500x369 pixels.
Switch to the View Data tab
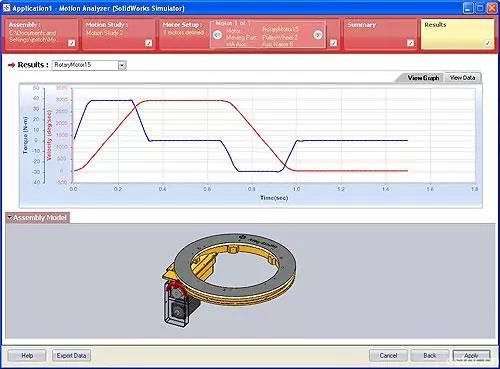[463, 78]
